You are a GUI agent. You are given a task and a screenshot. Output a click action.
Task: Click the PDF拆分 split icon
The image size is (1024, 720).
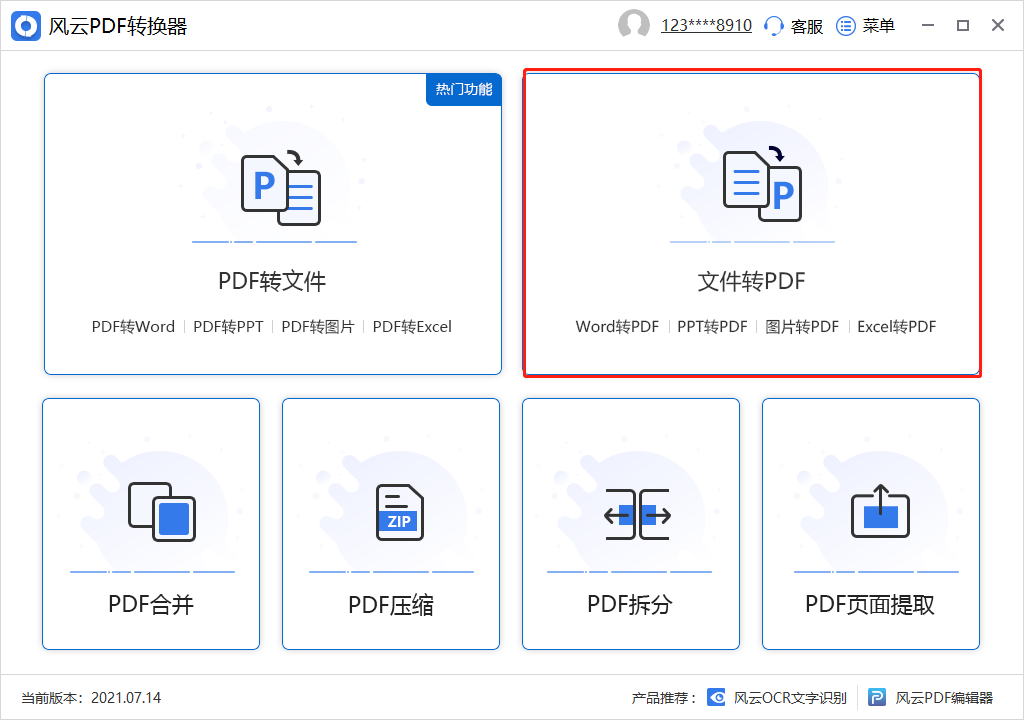pos(637,514)
